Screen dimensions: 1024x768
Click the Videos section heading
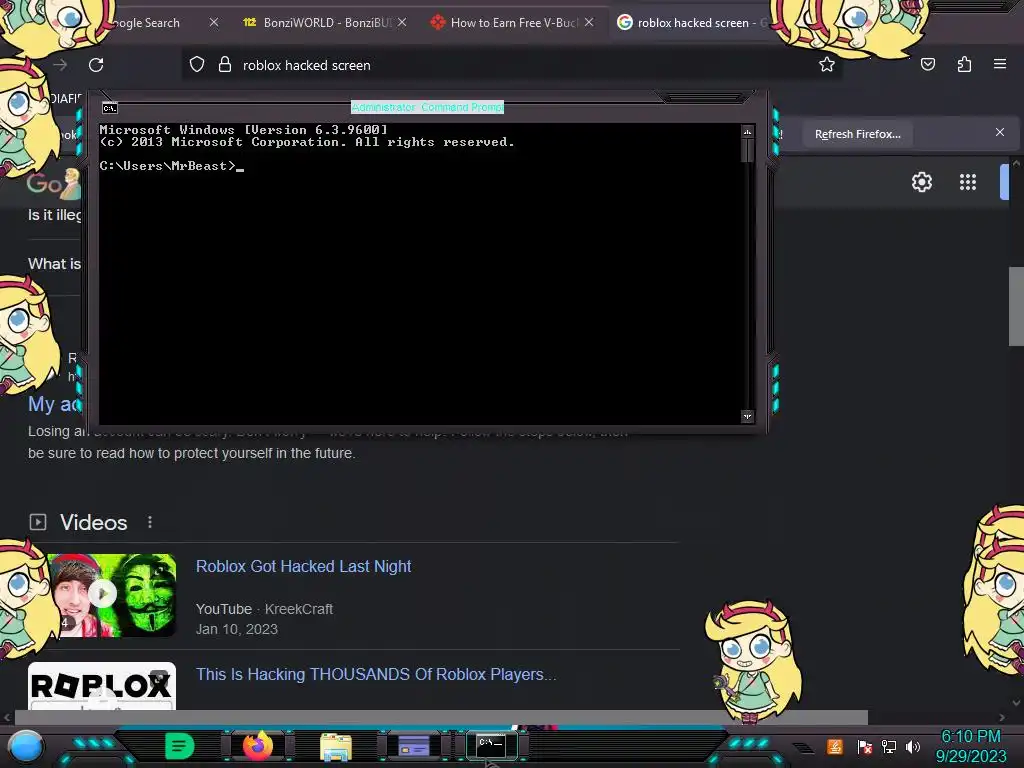[x=93, y=522]
